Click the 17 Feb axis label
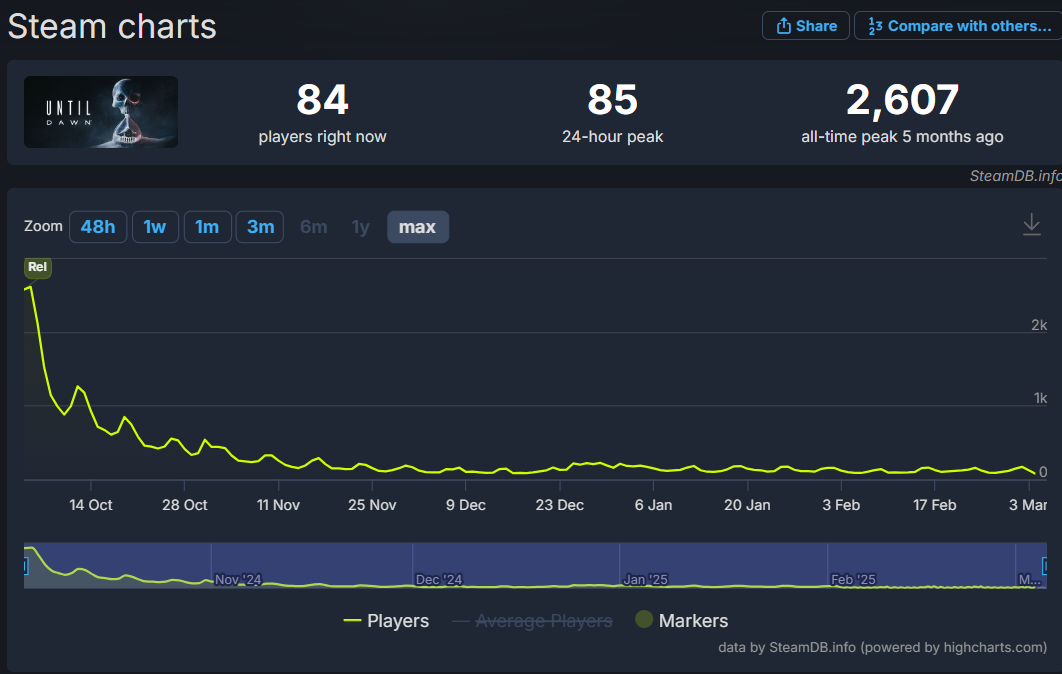Screen dimensions: 1062x674 tap(935, 505)
